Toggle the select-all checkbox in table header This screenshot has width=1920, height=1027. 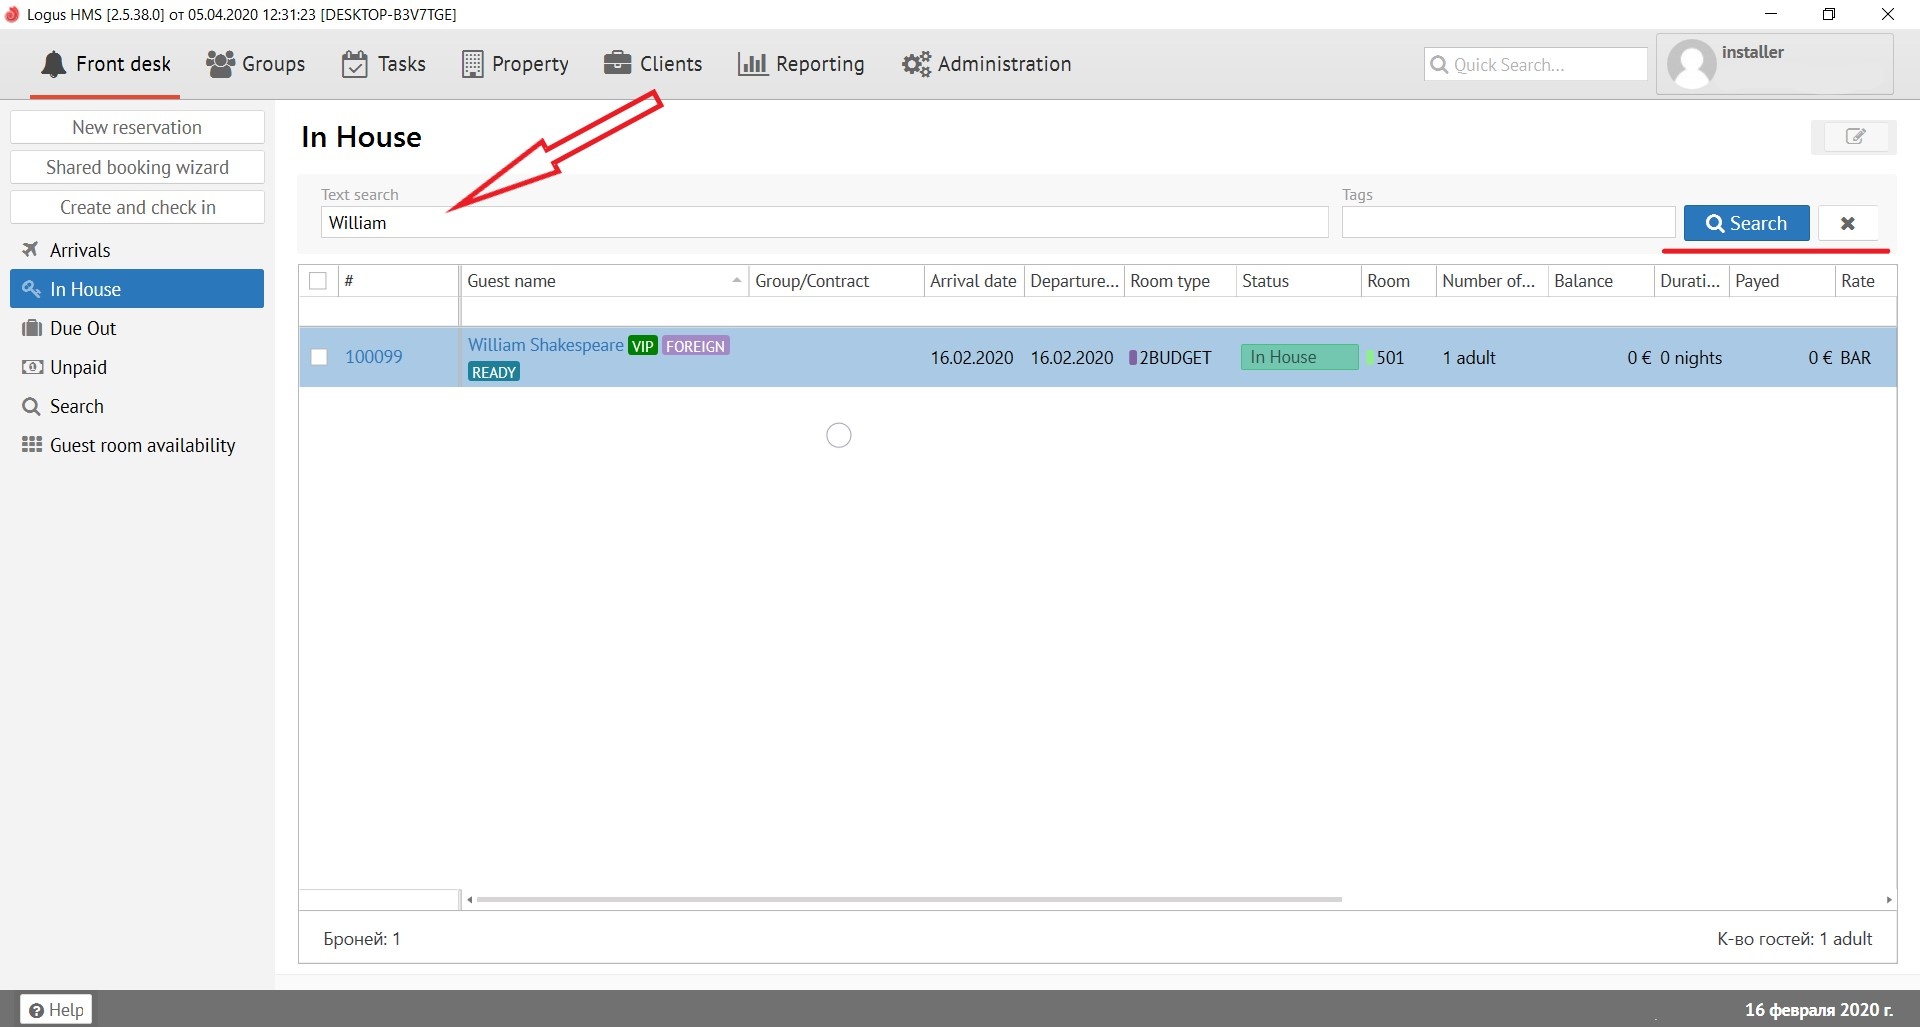coord(318,281)
